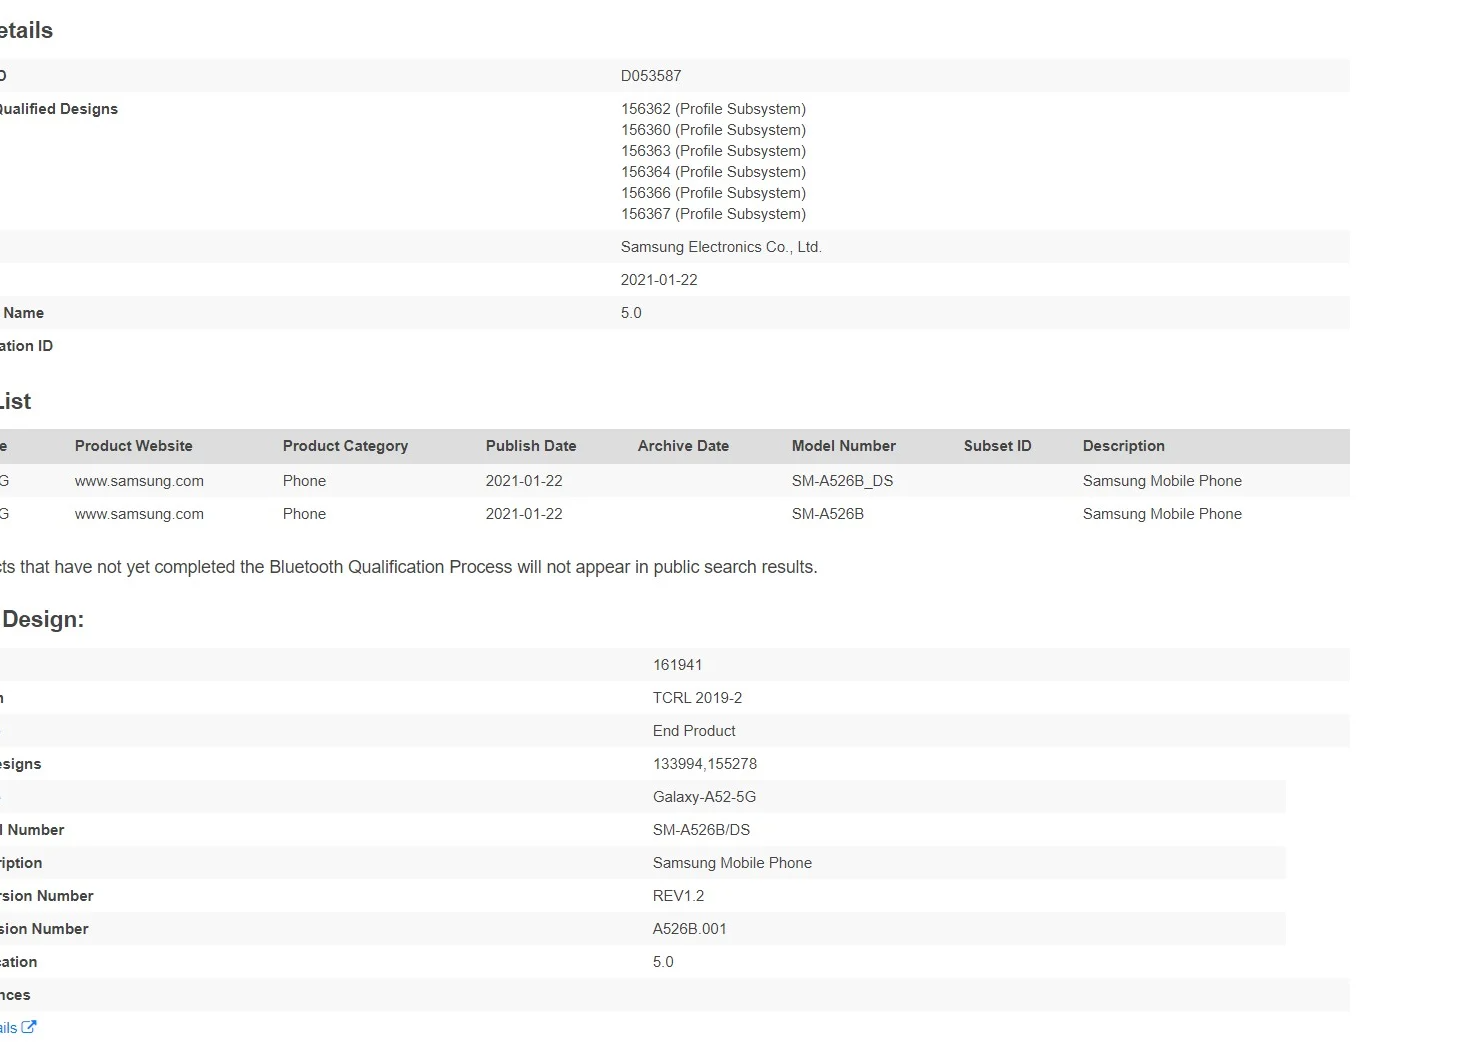Click the Bluetooth Qualification Process notice text

click(x=409, y=567)
